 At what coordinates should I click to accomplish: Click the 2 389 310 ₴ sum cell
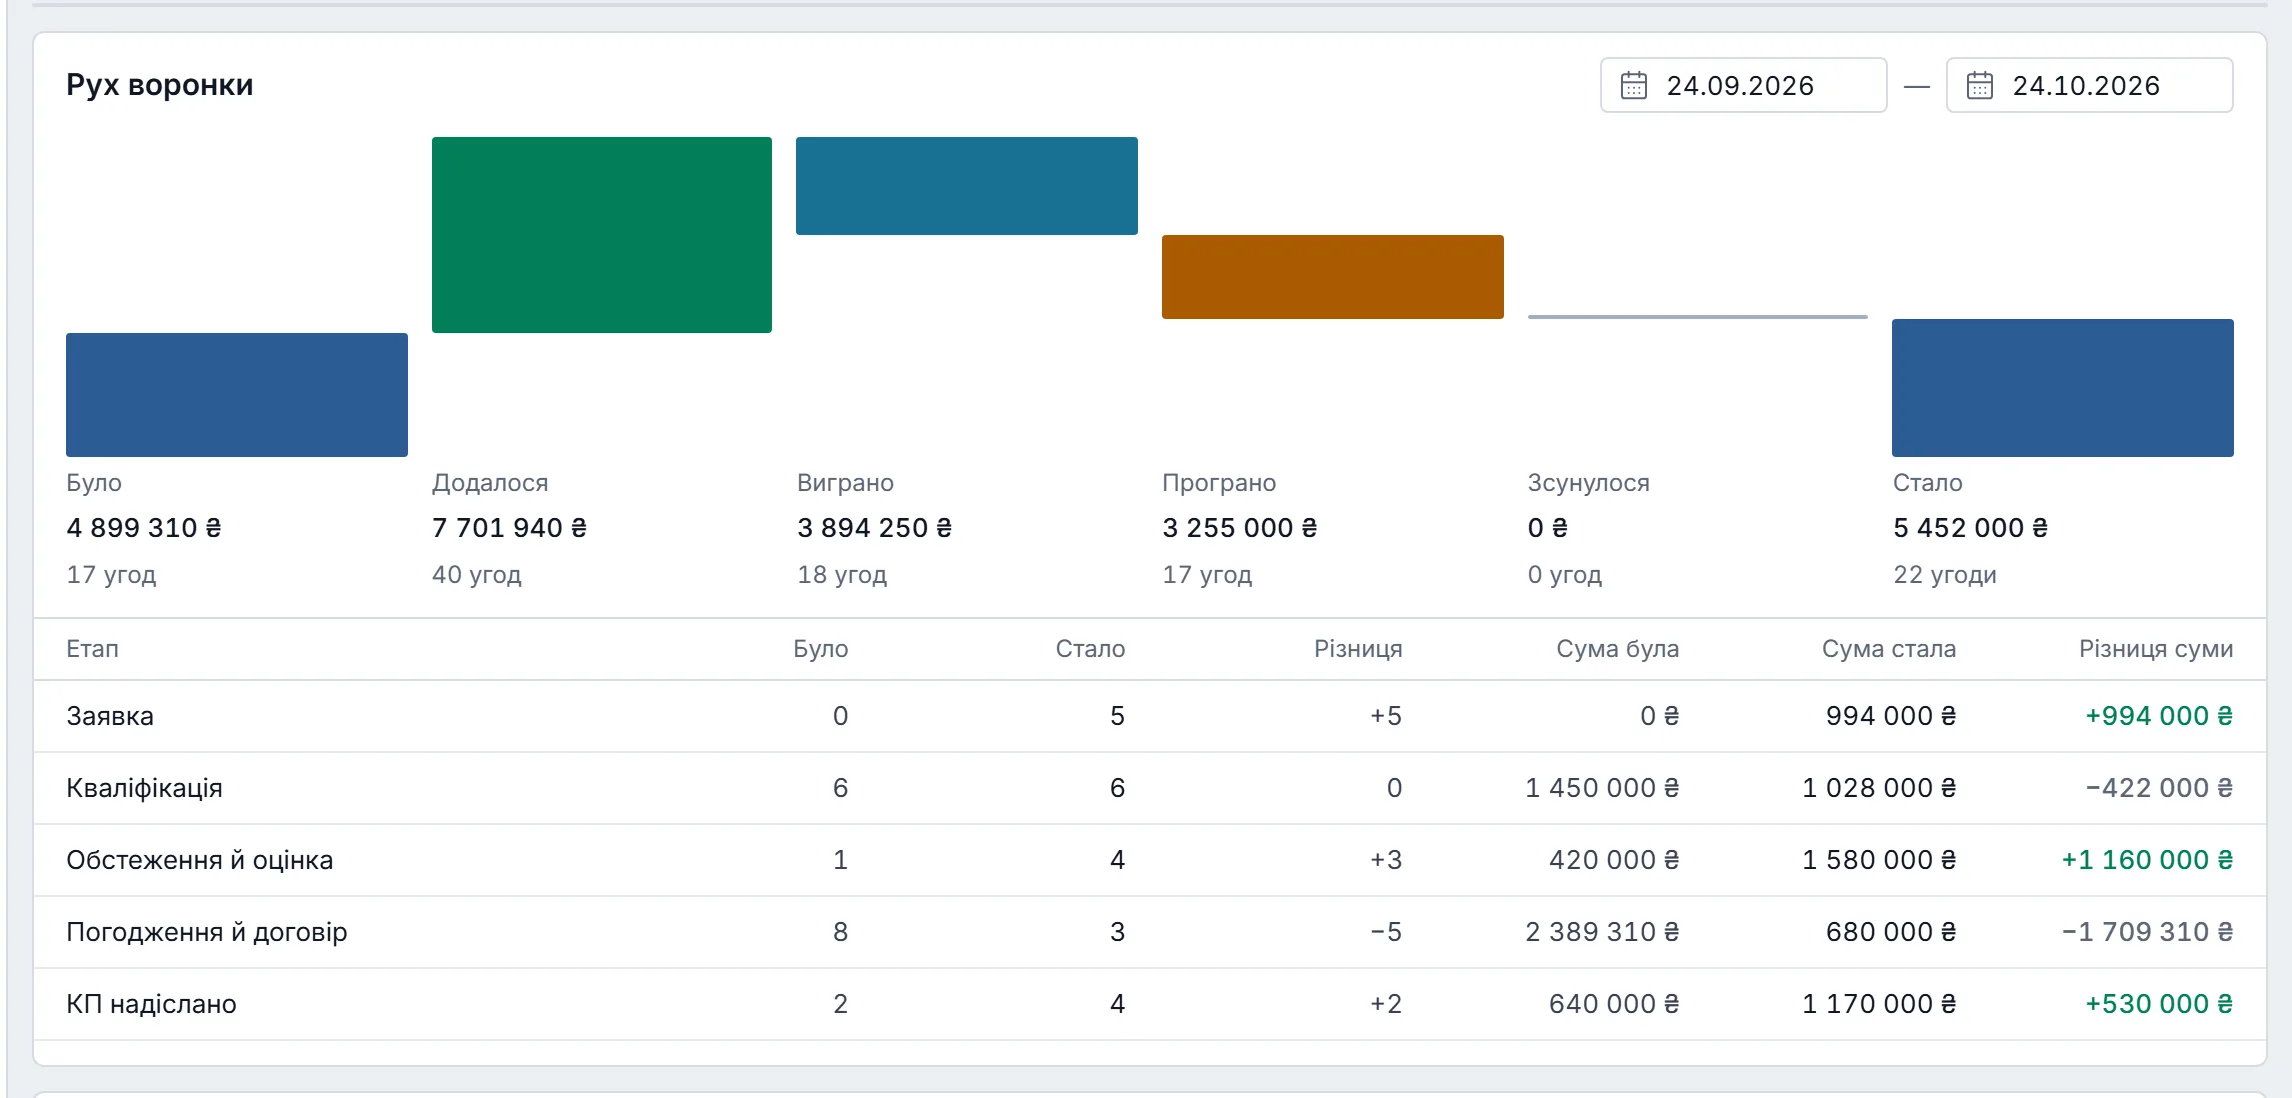point(1602,932)
